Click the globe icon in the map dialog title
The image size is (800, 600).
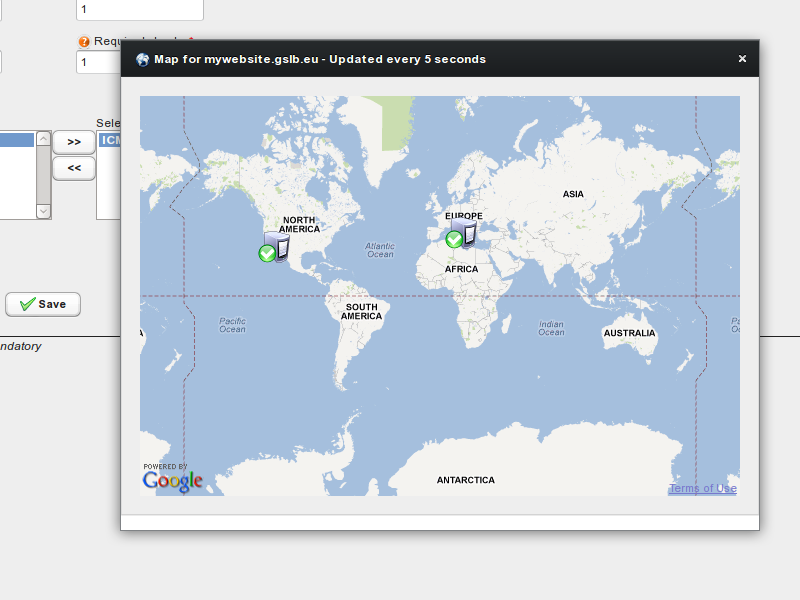click(142, 60)
